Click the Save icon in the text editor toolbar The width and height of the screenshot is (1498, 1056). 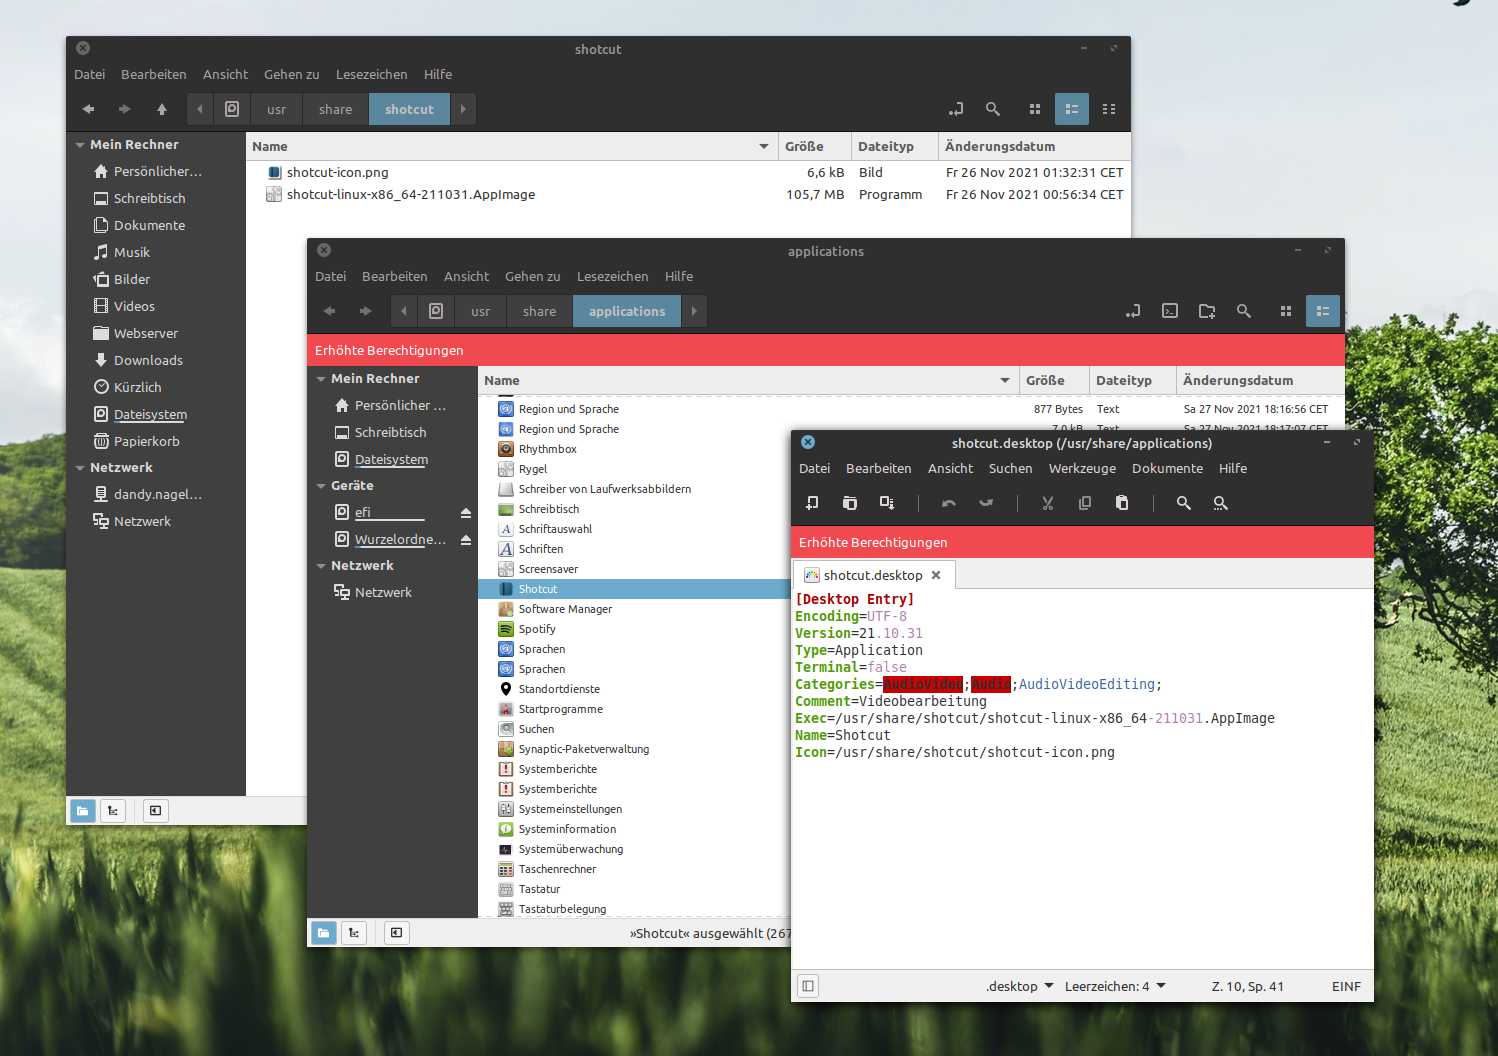tap(886, 503)
